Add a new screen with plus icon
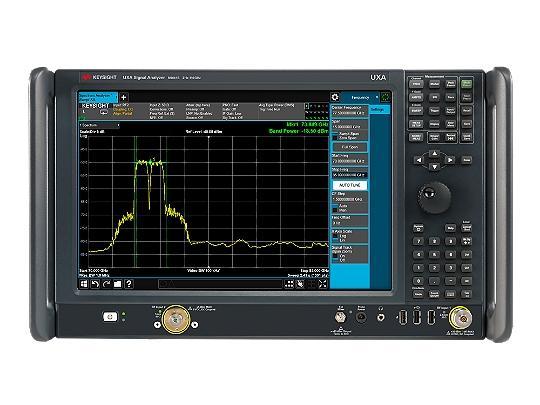The width and height of the screenshot is (540, 405). coord(124,97)
